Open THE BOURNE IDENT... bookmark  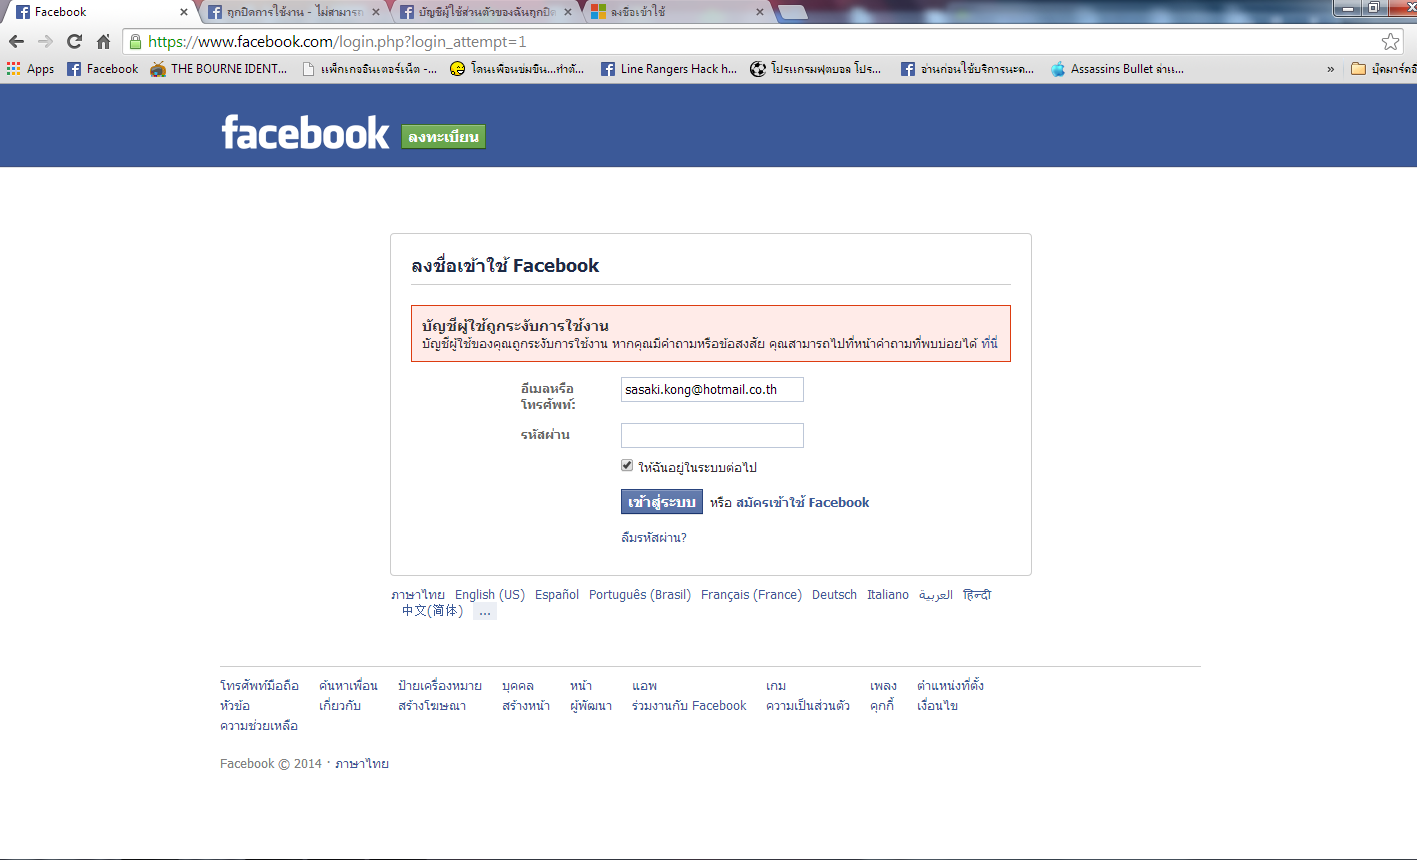(x=219, y=69)
